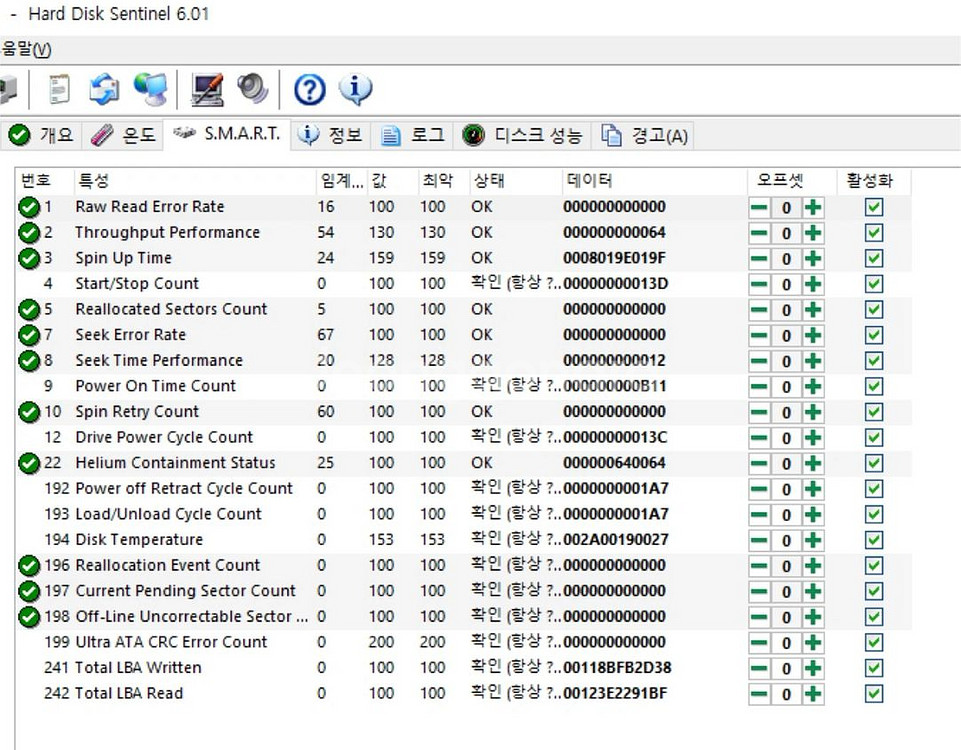Click the 최악 column header
This screenshot has width=961, height=750.
click(x=443, y=181)
